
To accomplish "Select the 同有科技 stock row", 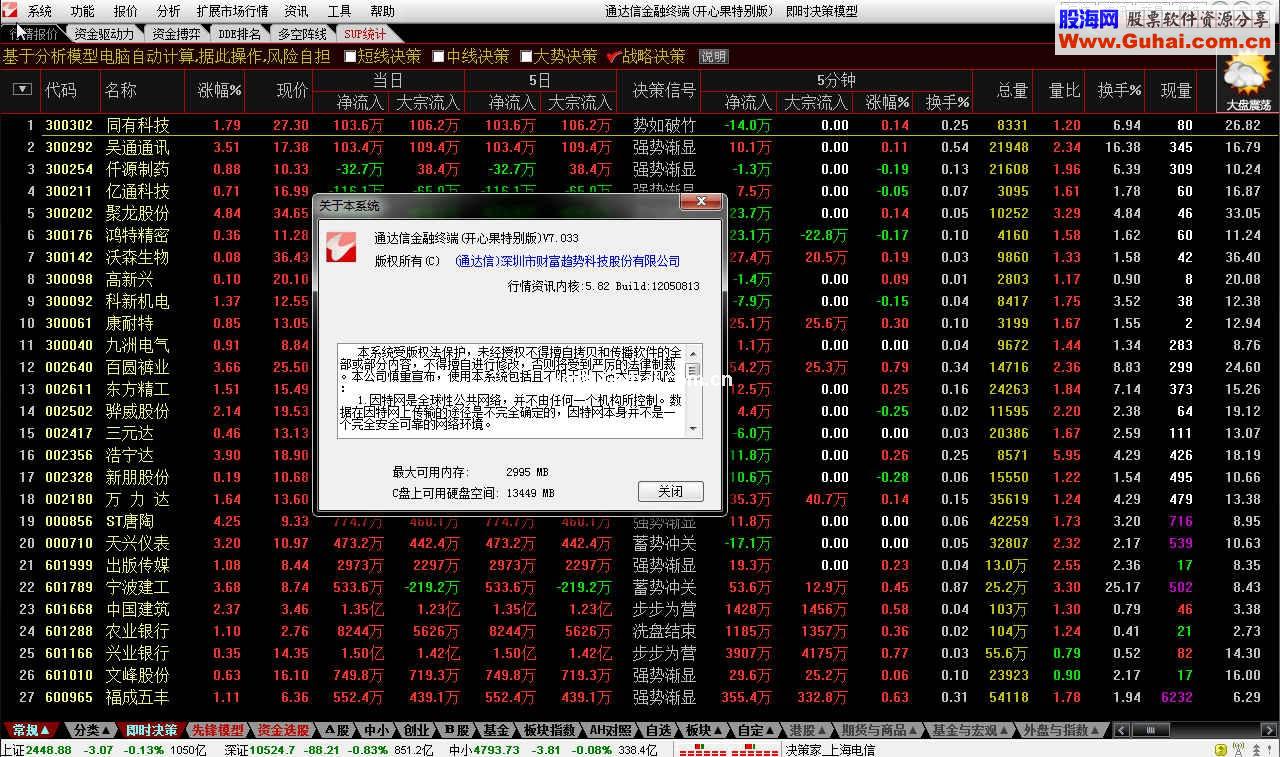I will (x=640, y=125).
